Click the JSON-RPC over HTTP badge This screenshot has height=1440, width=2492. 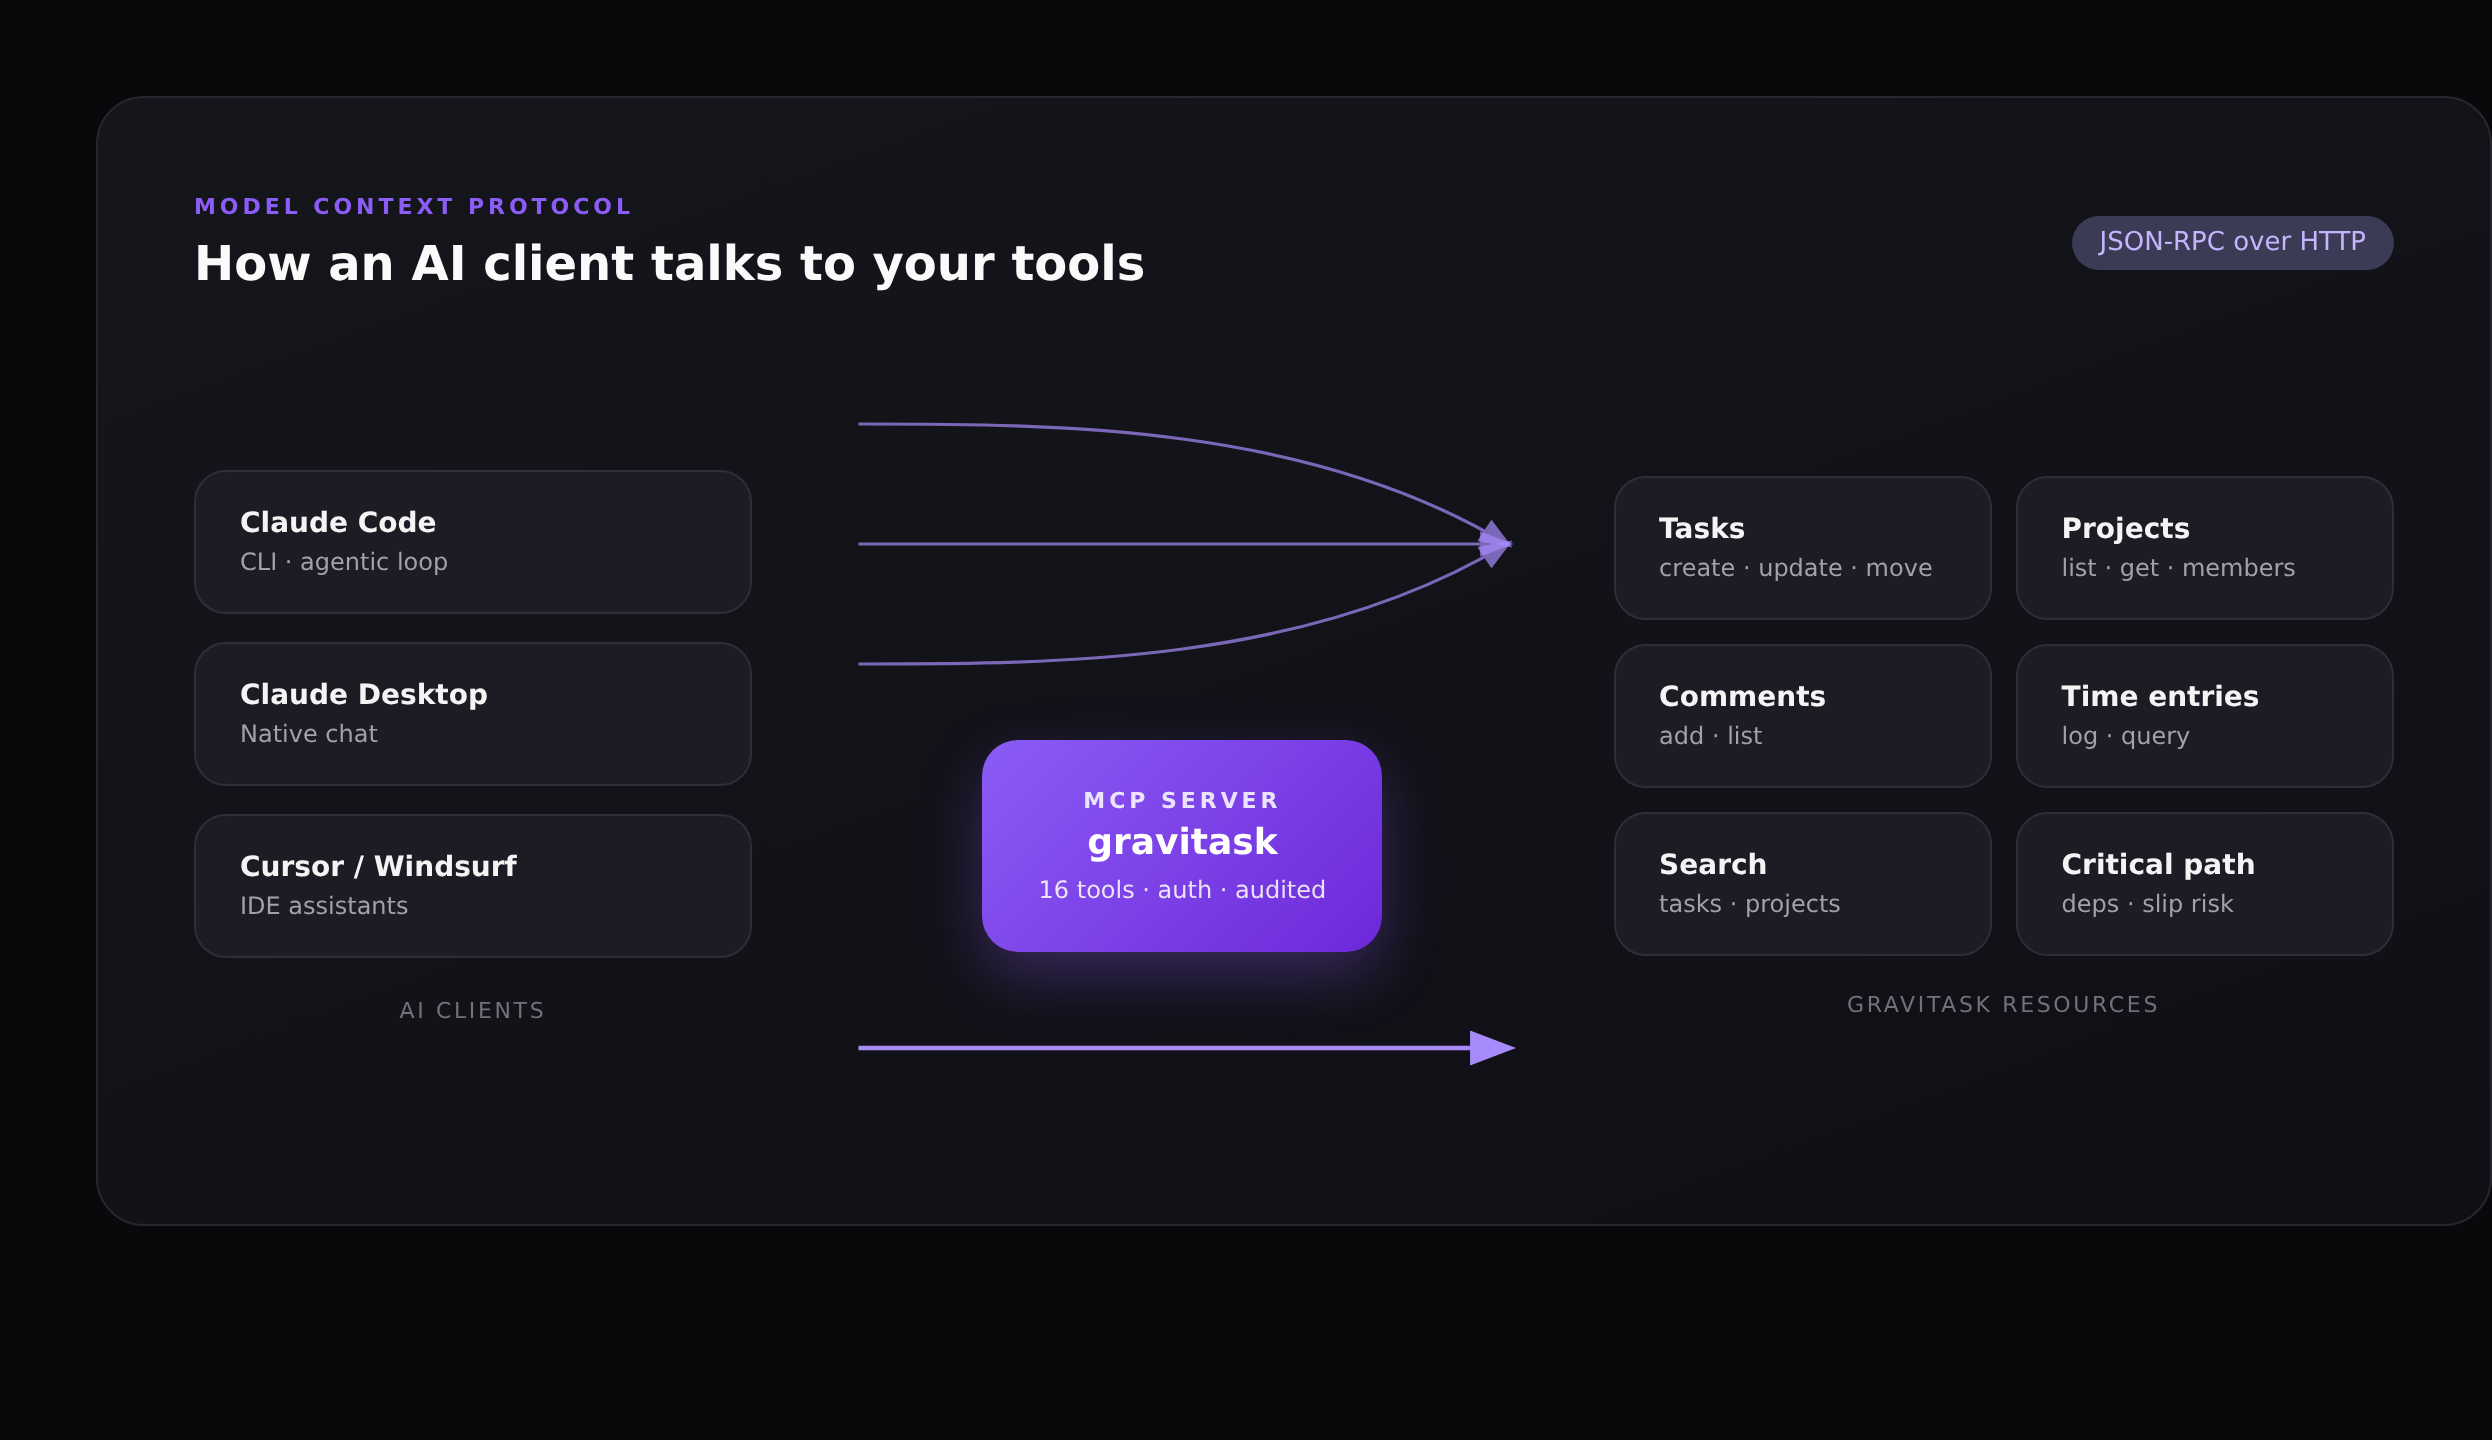(x=2232, y=243)
